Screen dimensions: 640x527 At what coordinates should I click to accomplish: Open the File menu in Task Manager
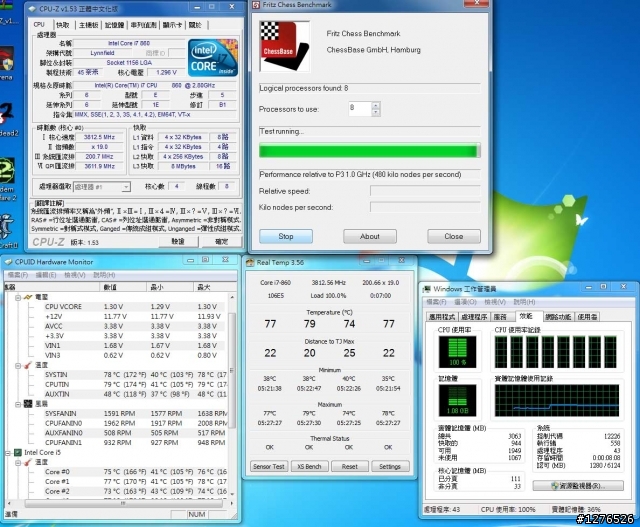pyautogui.click(x=436, y=302)
